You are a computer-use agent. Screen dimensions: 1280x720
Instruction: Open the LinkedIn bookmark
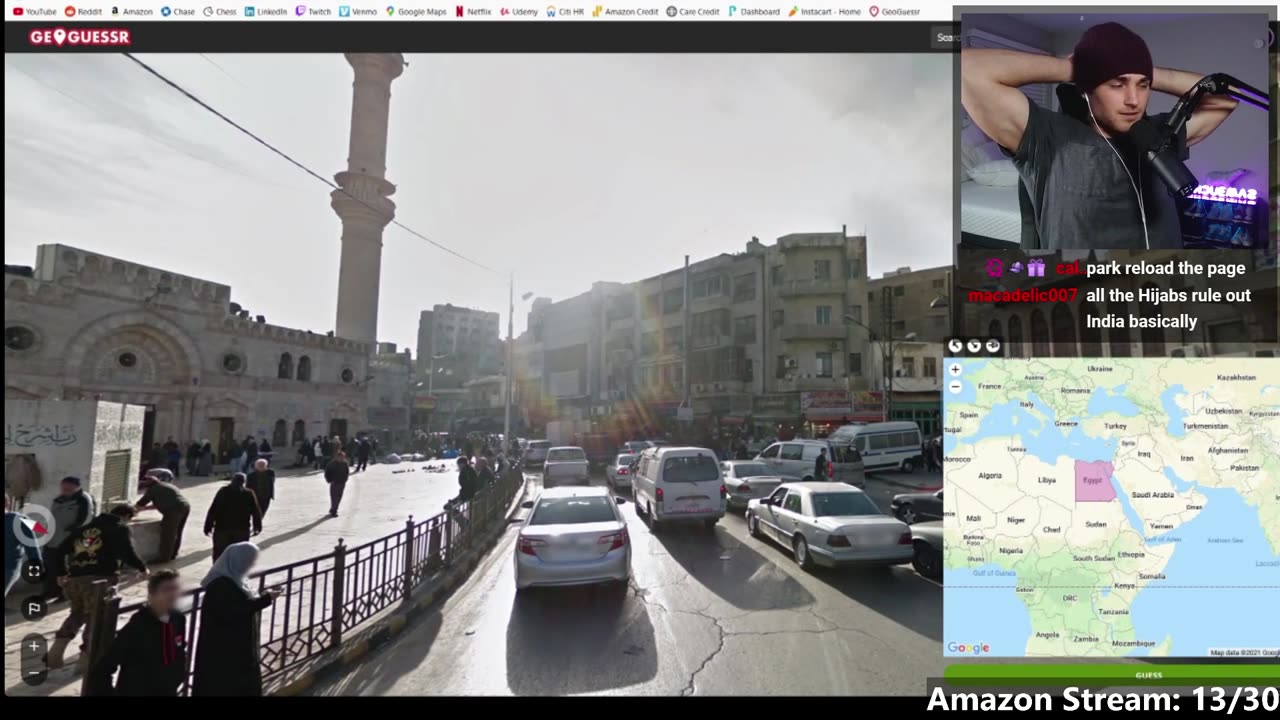coord(266,11)
